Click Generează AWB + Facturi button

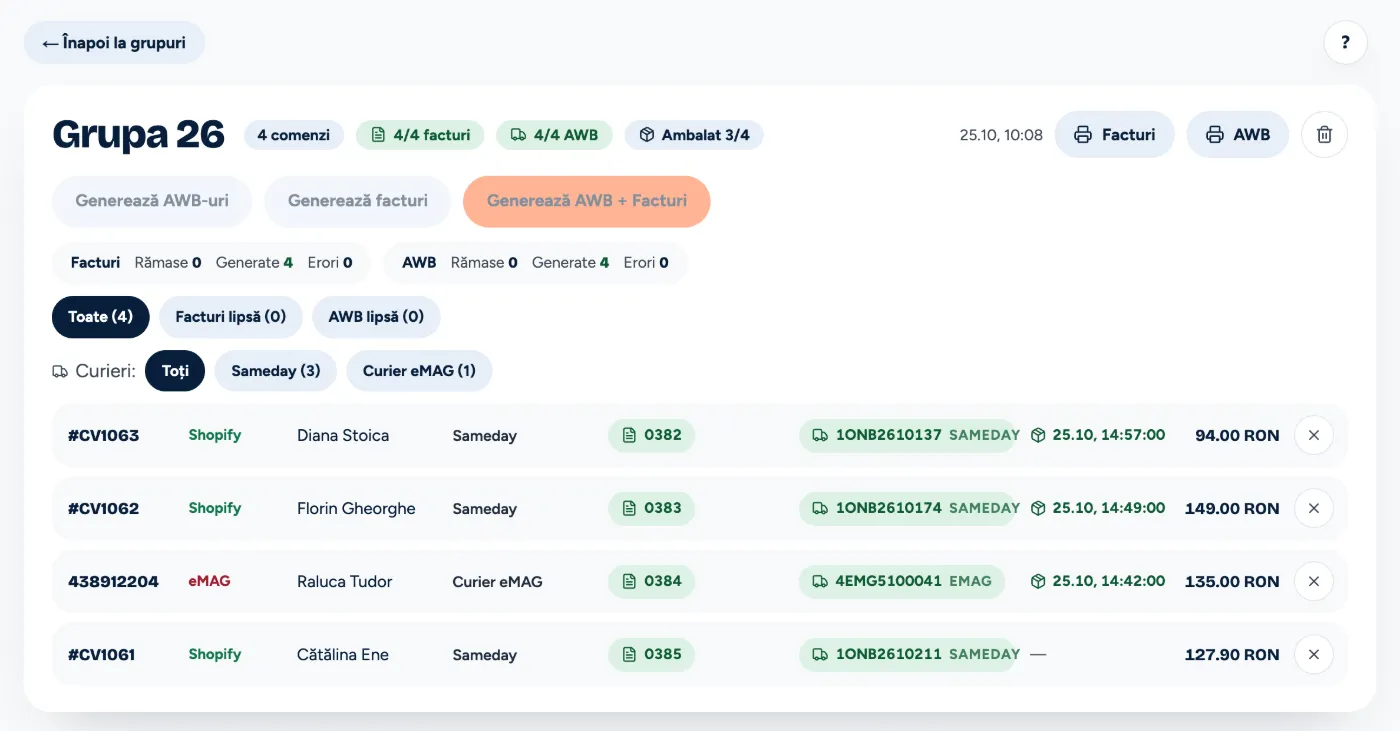[587, 201]
